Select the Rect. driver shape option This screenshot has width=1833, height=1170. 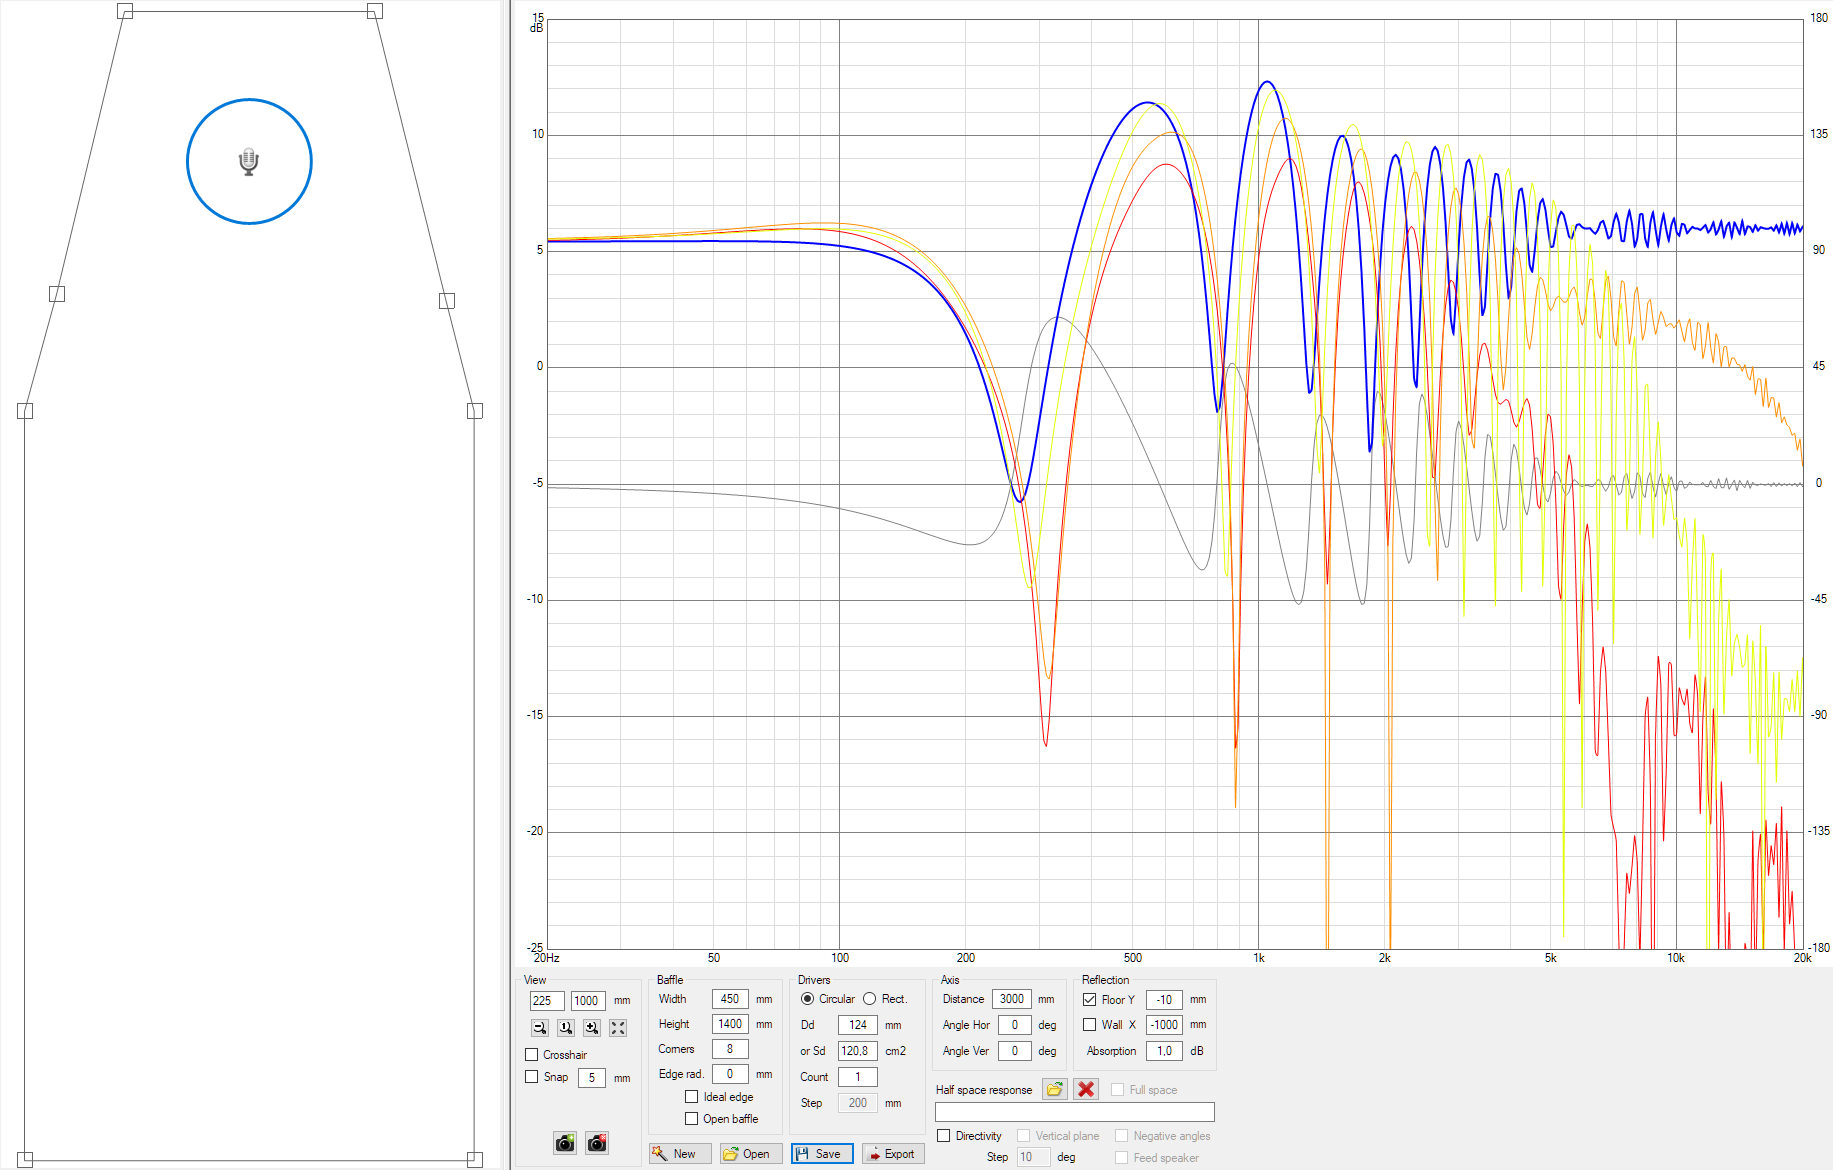(x=870, y=999)
